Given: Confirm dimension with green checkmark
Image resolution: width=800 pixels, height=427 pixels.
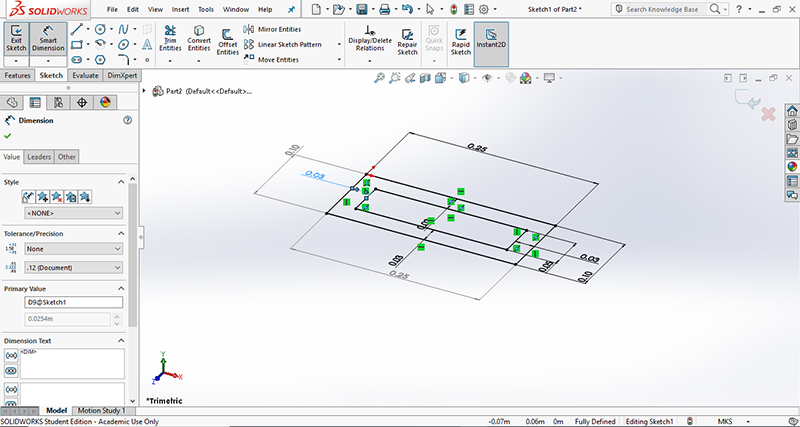Looking at the screenshot, I should pyautogui.click(x=7, y=136).
